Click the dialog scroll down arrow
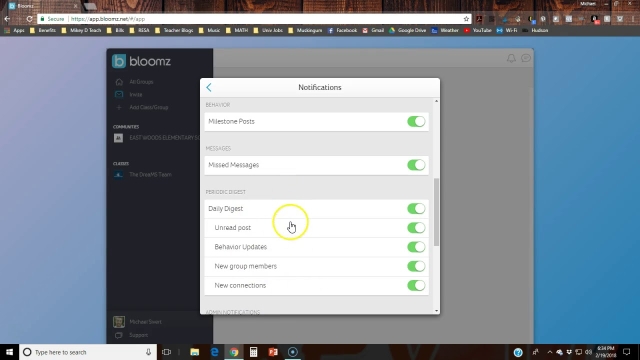Screen dimensions: 640x360 pyautogui.click(x=436, y=311)
